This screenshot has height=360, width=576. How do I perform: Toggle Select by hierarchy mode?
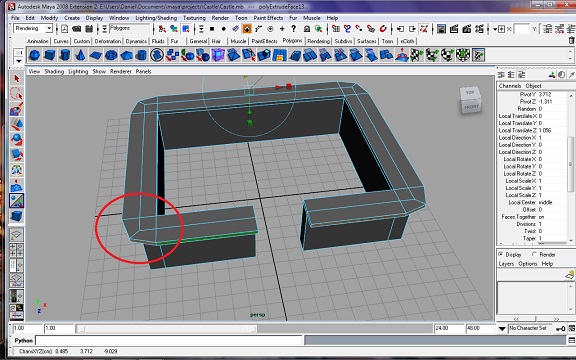(162, 29)
